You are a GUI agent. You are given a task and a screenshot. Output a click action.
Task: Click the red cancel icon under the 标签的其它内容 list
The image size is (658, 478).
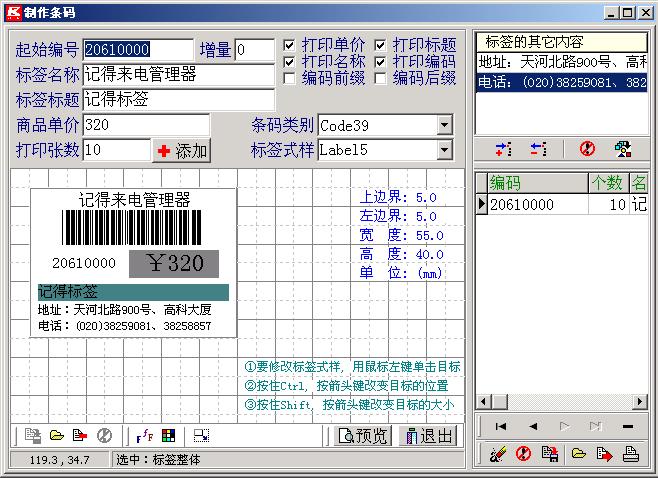pyautogui.click(x=587, y=149)
